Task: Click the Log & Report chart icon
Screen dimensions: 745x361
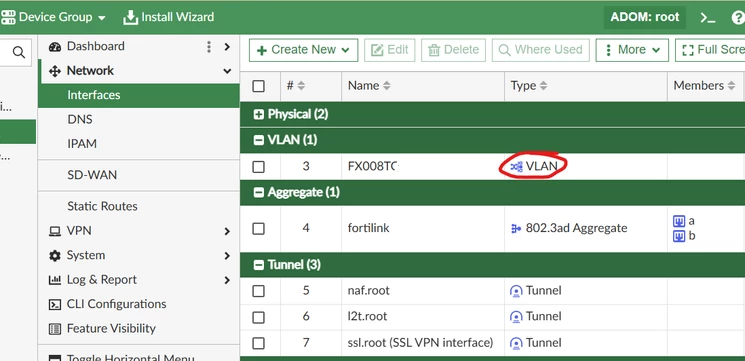Action: click(x=55, y=280)
